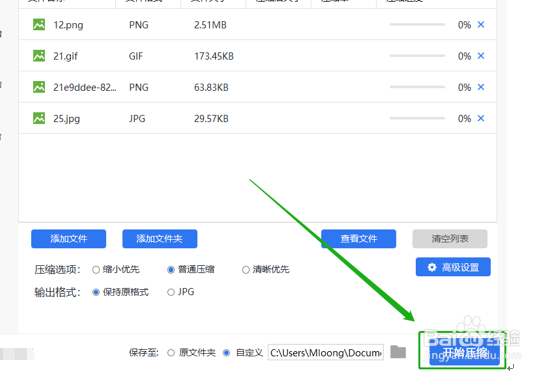Screen dimensions: 552x375
Task: Click the progress bar for 21e9ddee-82...
Action: (x=417, y=87)
